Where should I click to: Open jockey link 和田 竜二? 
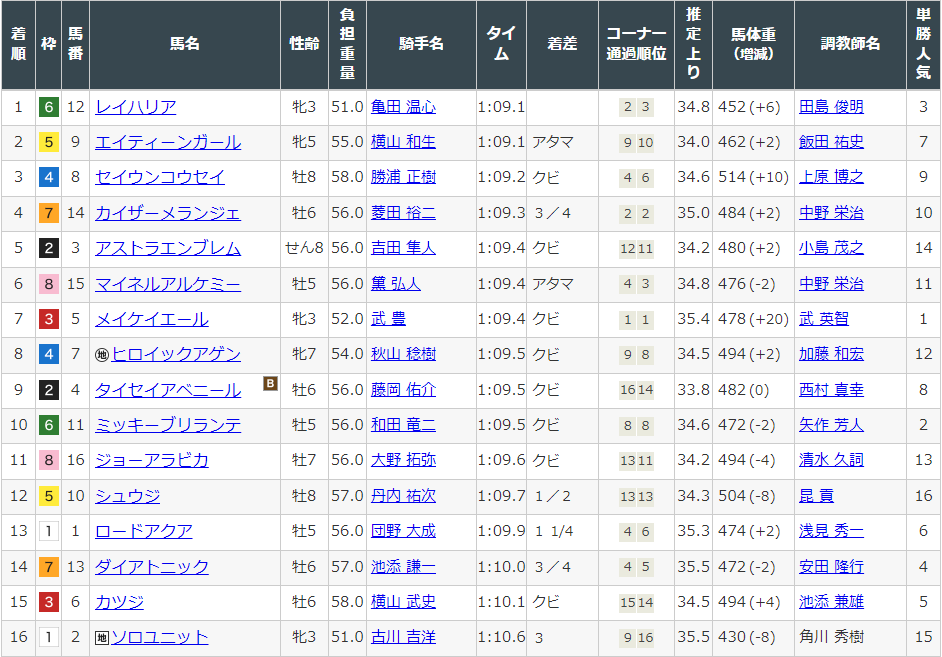pyautogui.click(x=403, y=425)
